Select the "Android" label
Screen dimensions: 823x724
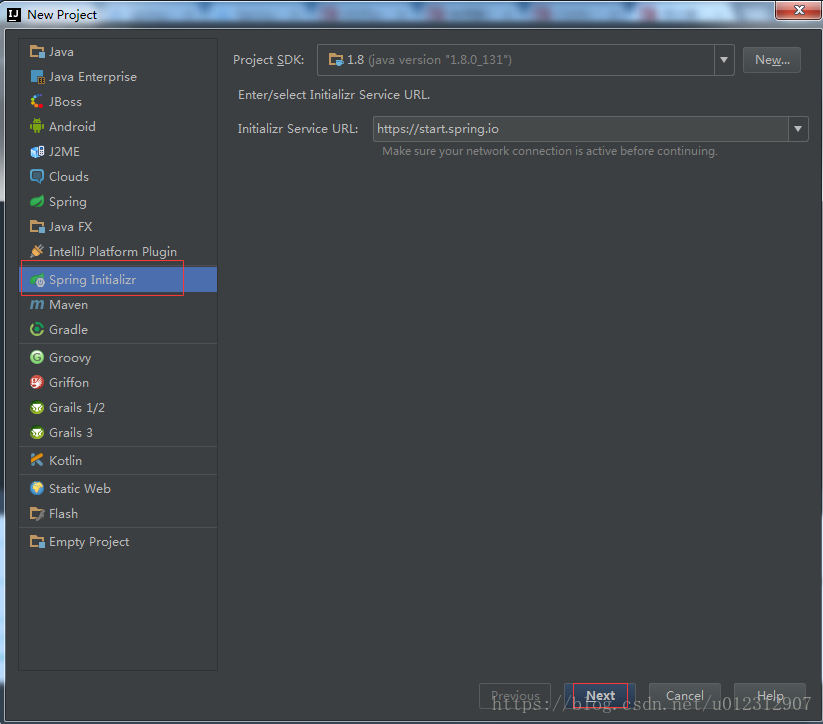[x=72, y=127]
